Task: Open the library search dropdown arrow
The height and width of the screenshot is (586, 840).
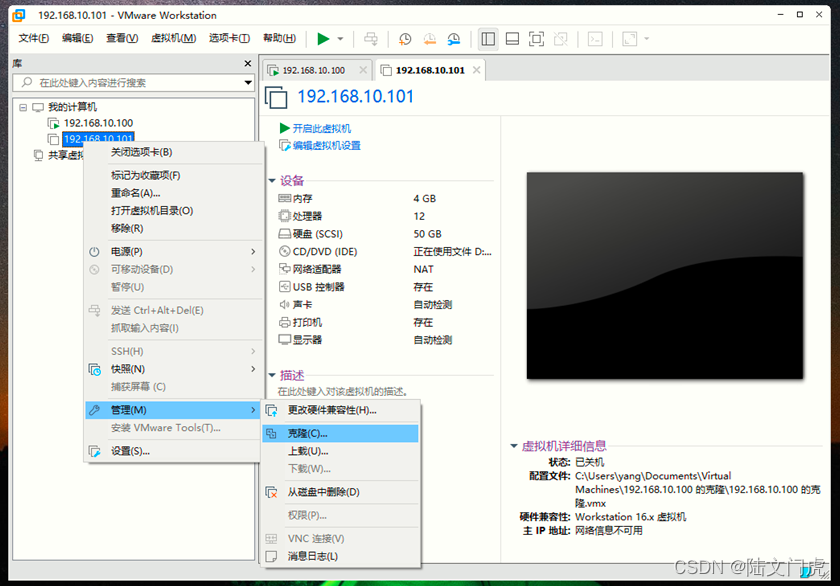Action: tap(248, 82)
